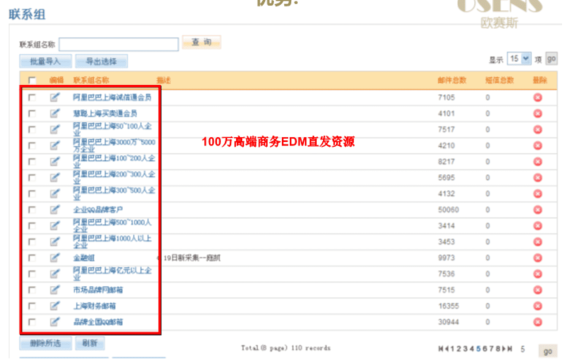Delete the 品牌全国QQ邮箱 row with 30944
This screenshot has width=570, height=360.
pos(538,322)
